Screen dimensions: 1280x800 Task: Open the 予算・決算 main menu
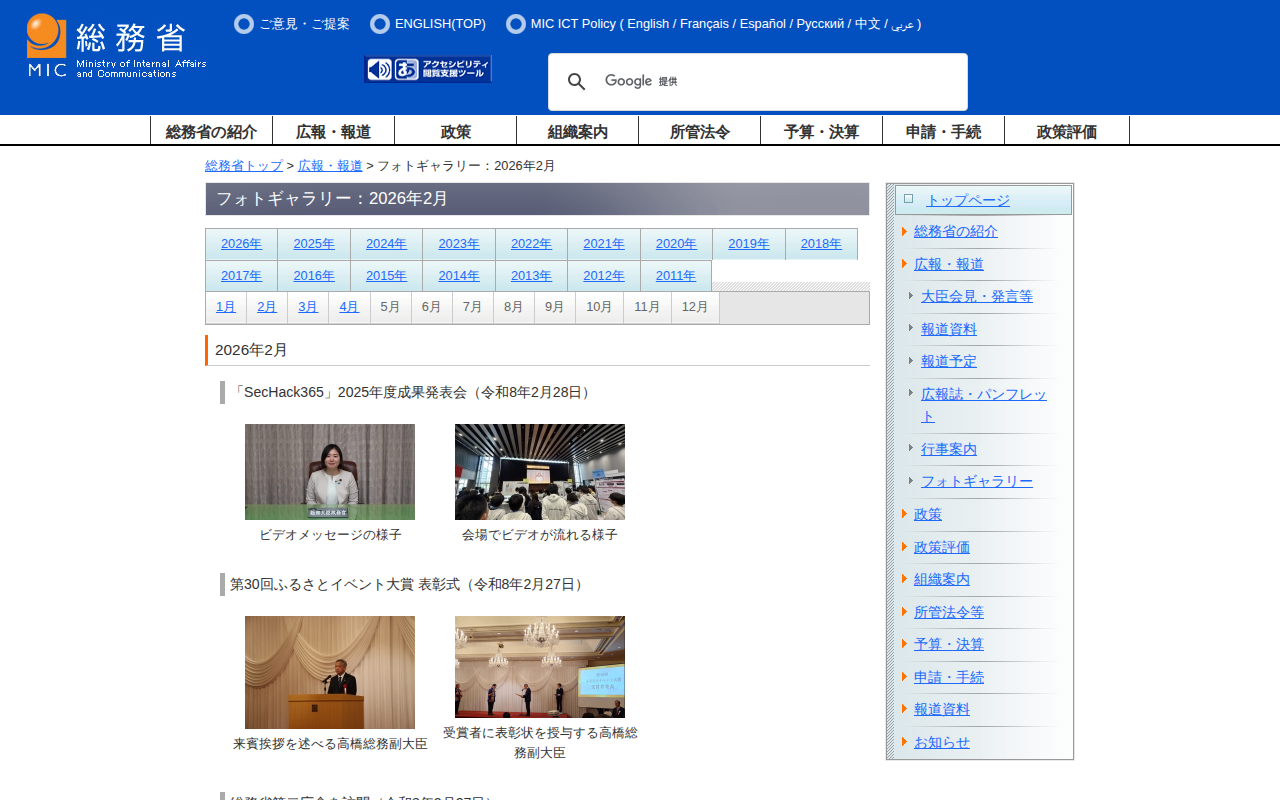(822, 131)
